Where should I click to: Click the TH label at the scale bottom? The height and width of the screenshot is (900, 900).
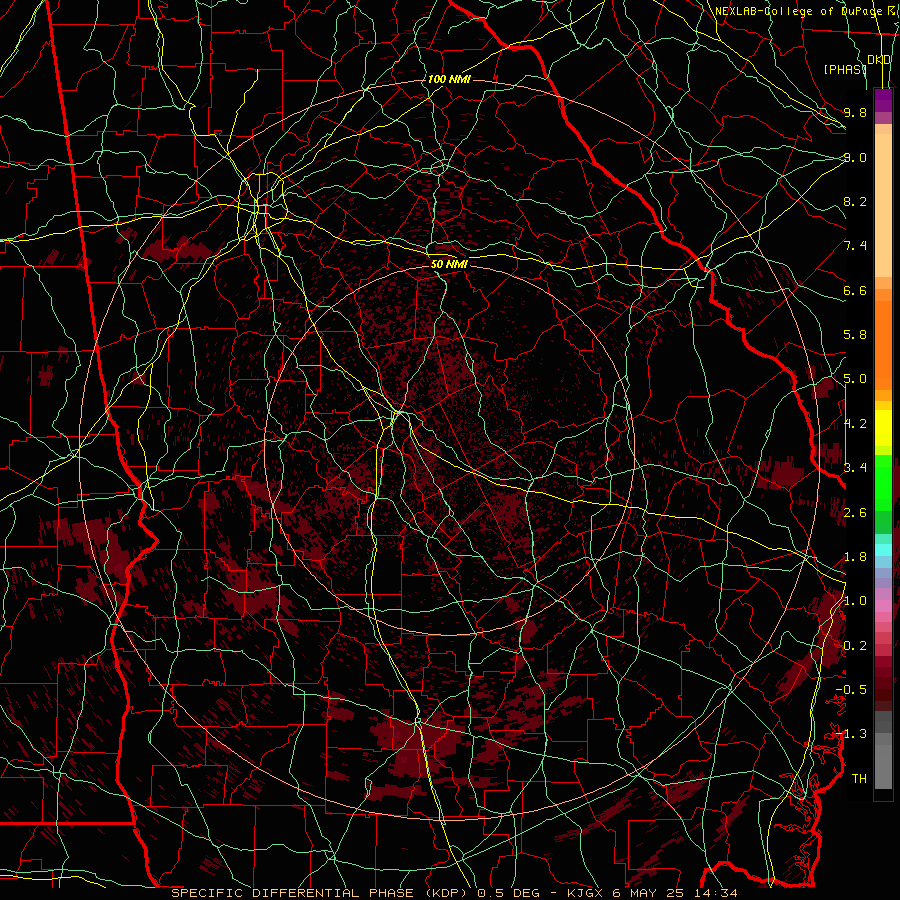(859, 779)
